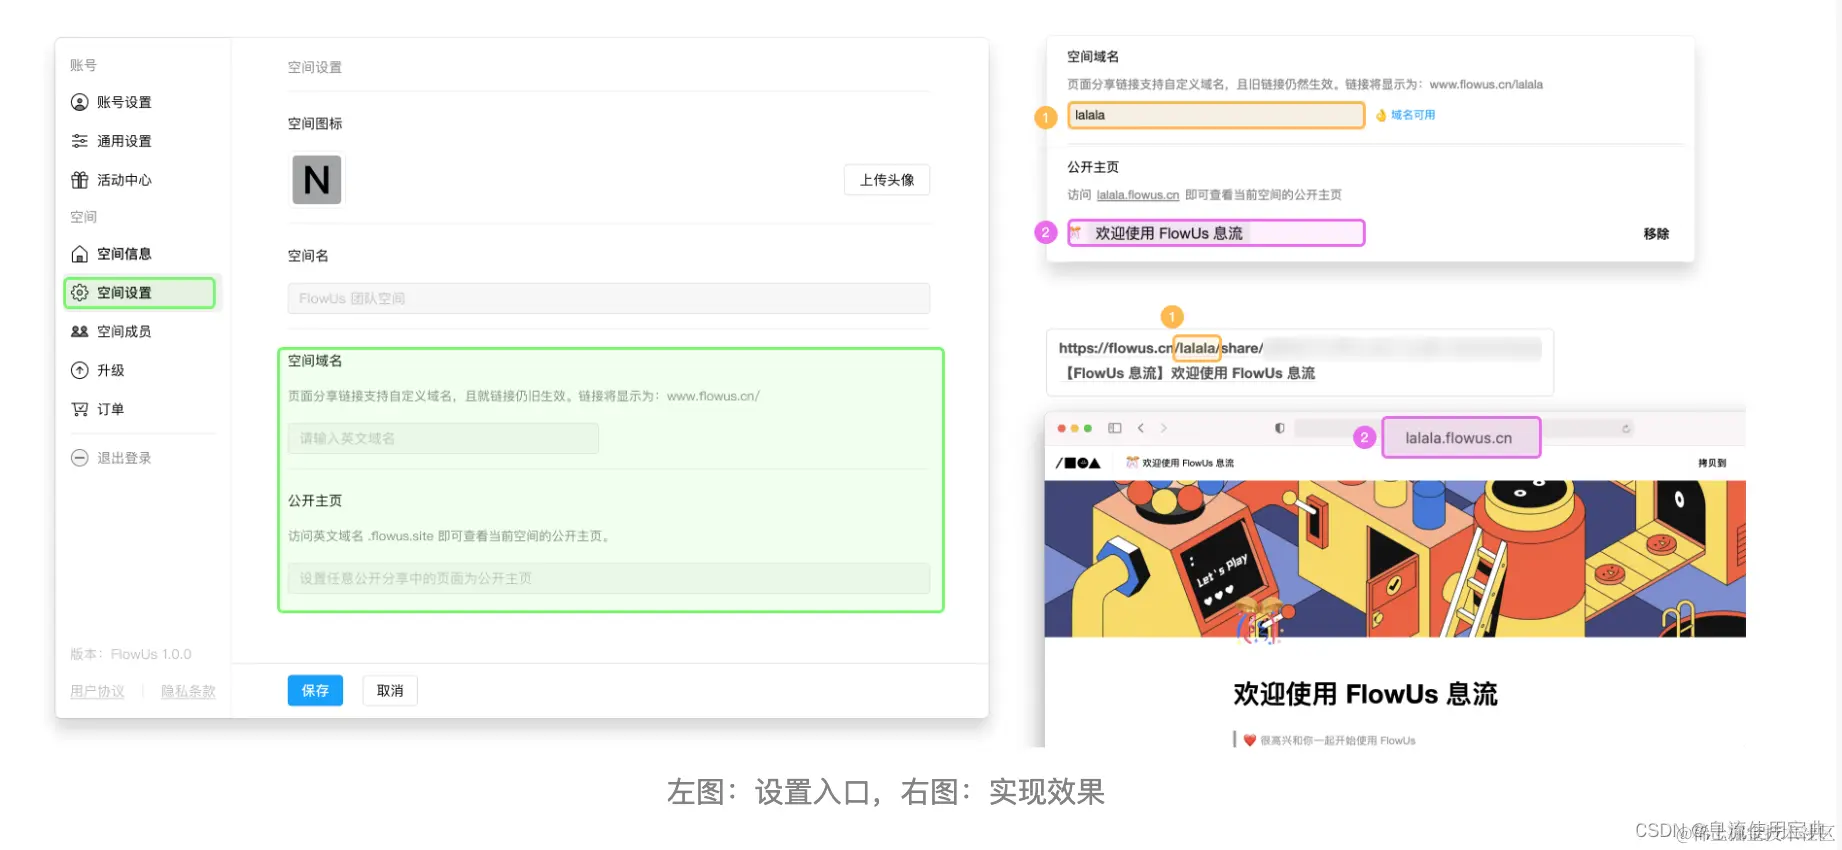Open 空间成员 in the sidebar
Image resolution: width=1842 pixels, height=850 pixels.
(x=124, y=331)
